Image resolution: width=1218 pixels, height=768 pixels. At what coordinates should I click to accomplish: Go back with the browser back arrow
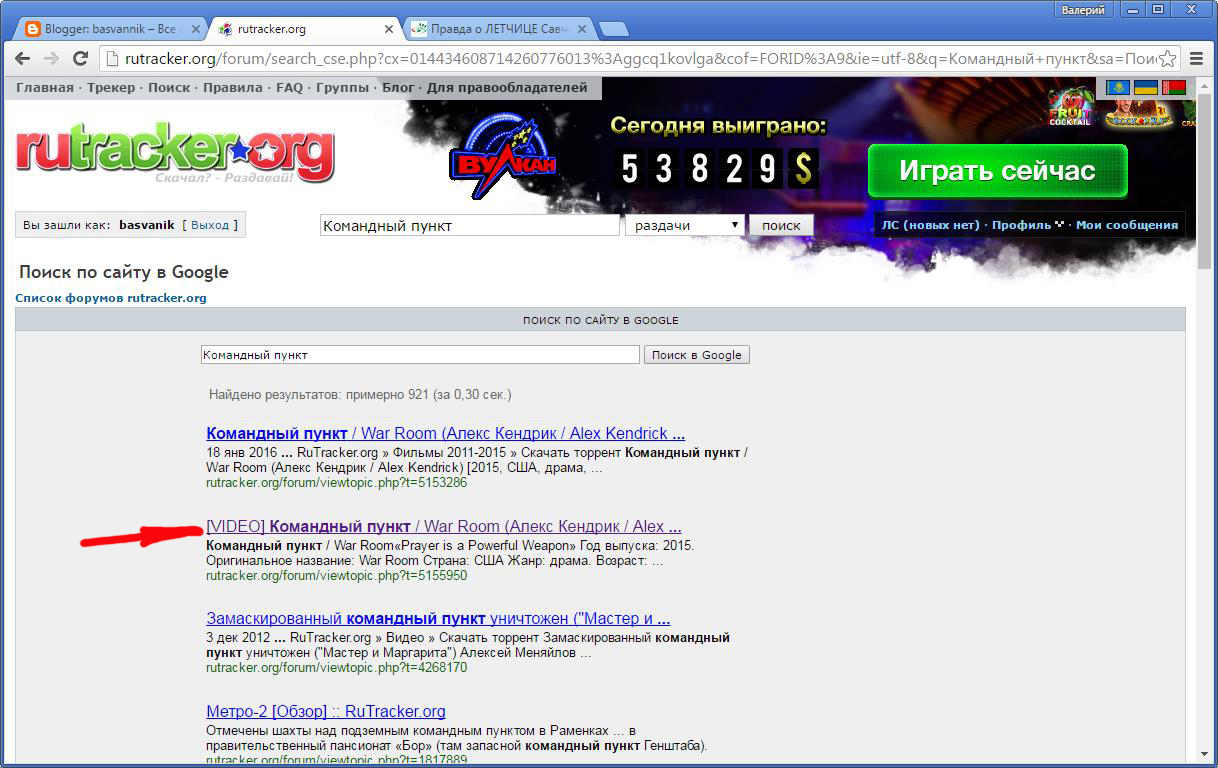point(22,58)
